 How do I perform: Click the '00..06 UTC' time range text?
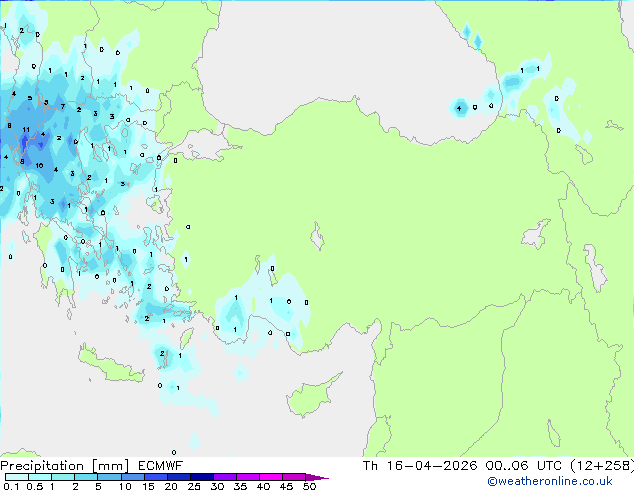pyautogui.click(x=524, y=466)
